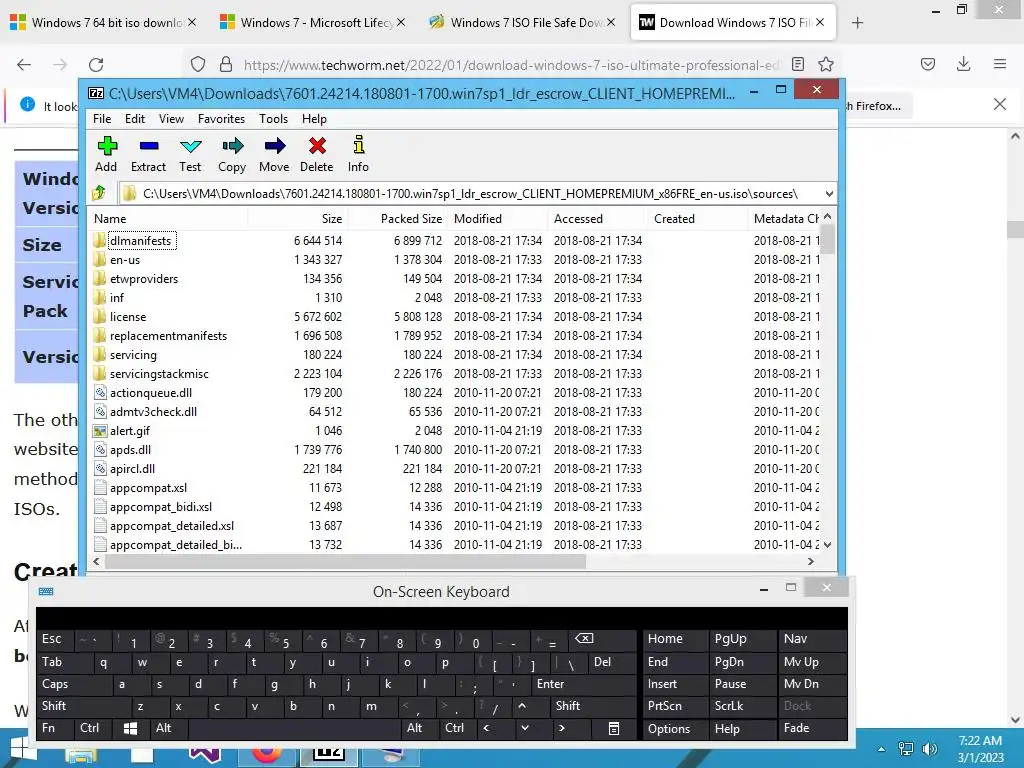Open the Windows Start button
The height and width of the screenshot is (768, 1024).
tap(24, 750)
